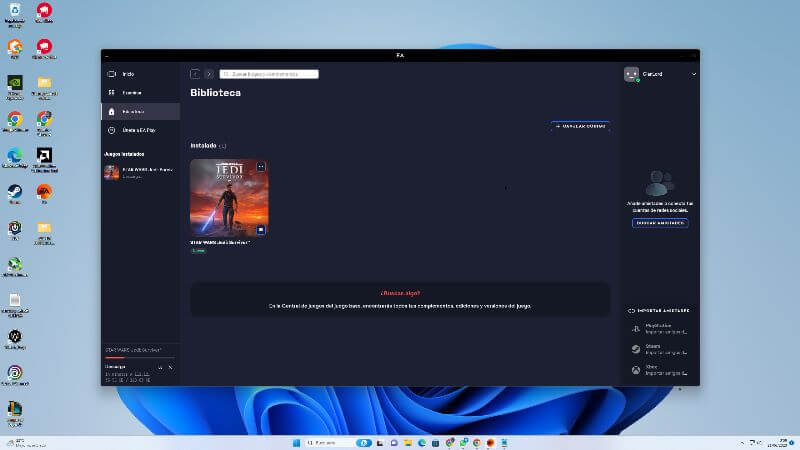The width and height of the screenshot is (800, 450).
Task: Import friends from Xbox
Action: (660, 370)
